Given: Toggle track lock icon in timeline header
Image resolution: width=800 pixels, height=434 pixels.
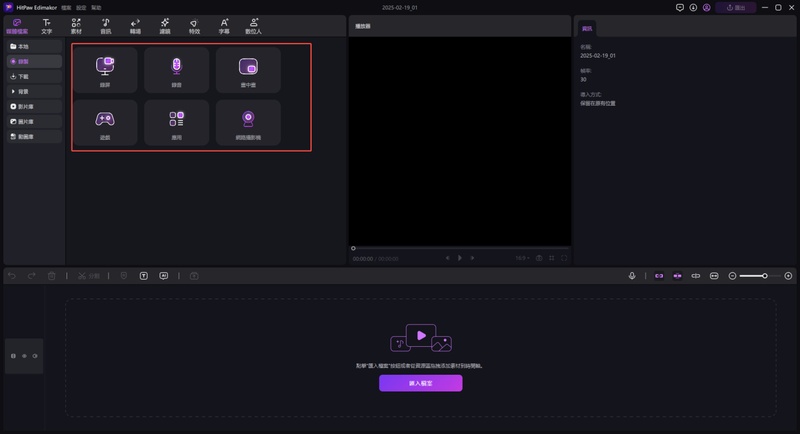Looking at the screenshot, I should point(13,356).
